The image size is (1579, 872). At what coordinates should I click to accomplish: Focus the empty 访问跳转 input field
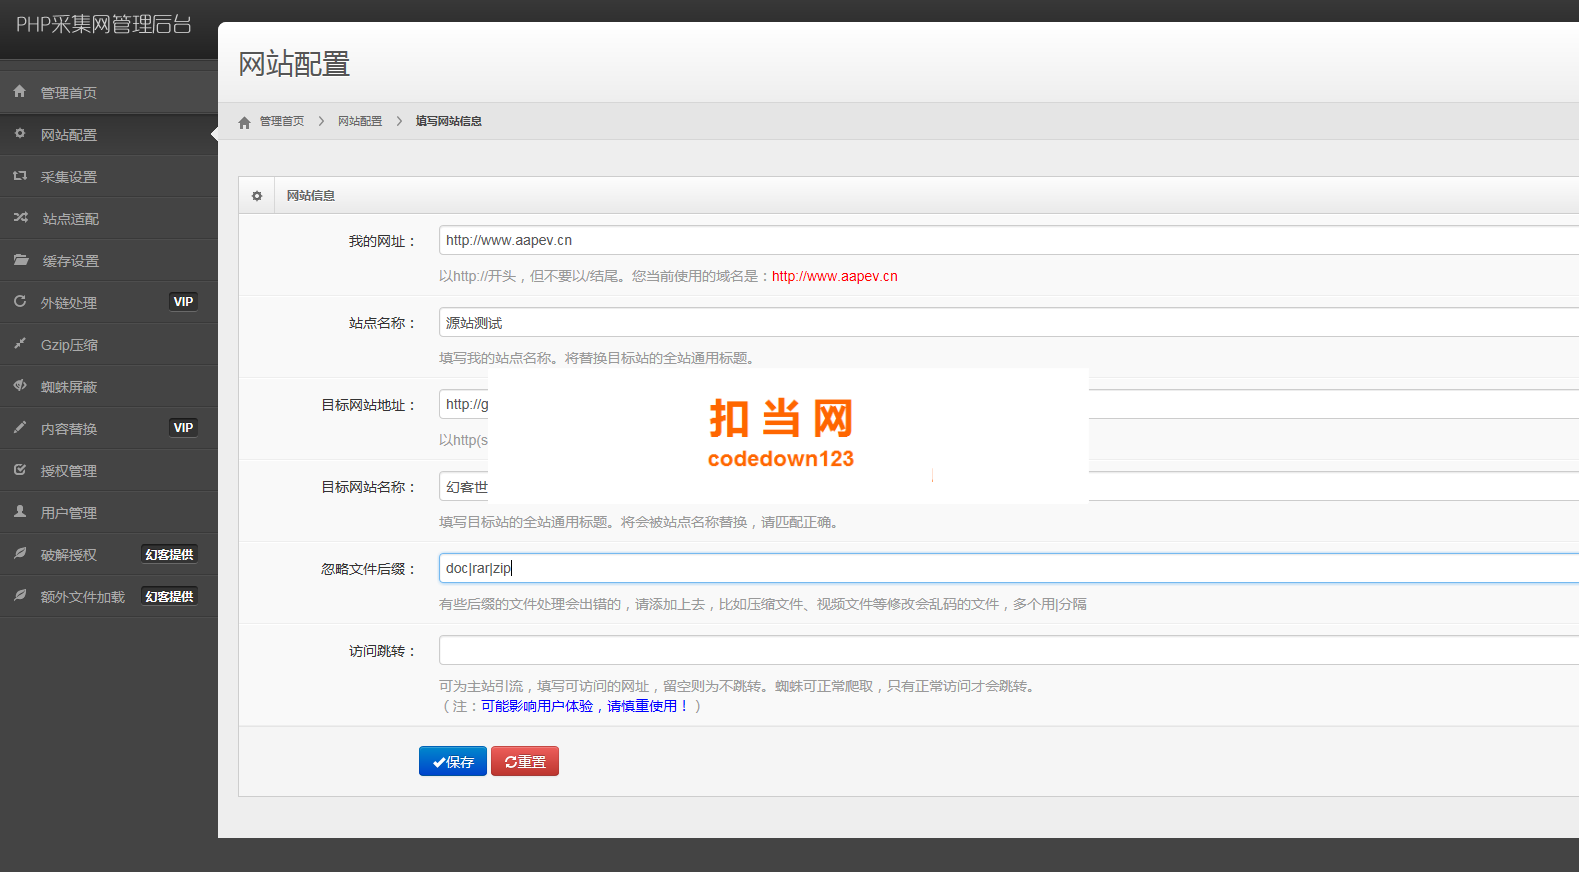[1009, 650]
